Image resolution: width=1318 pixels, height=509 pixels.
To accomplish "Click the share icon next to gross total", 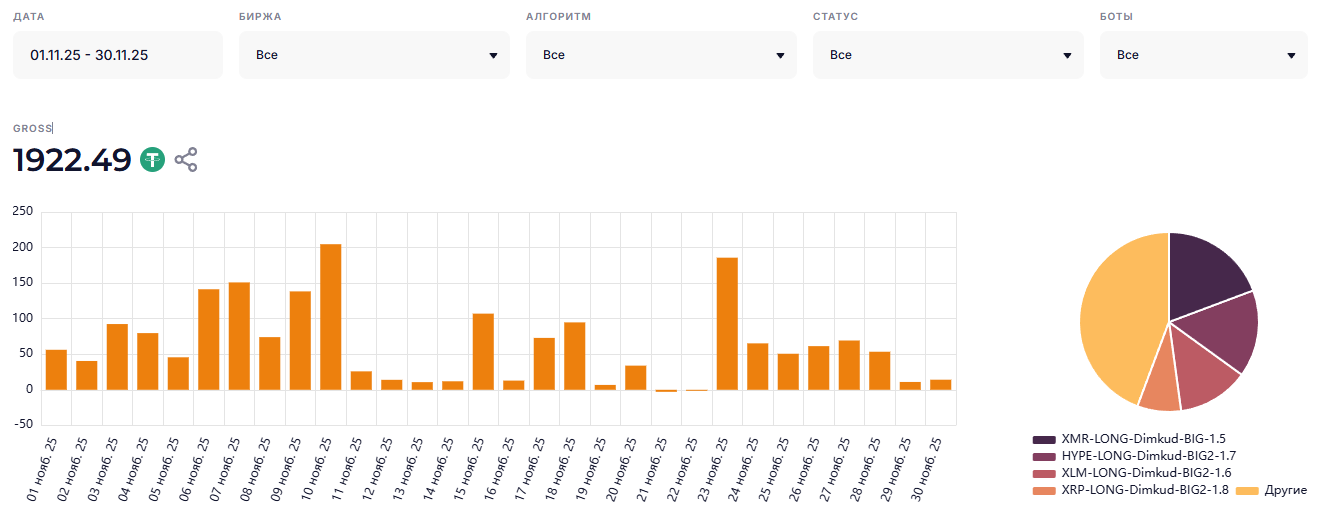I will [186, 160].
